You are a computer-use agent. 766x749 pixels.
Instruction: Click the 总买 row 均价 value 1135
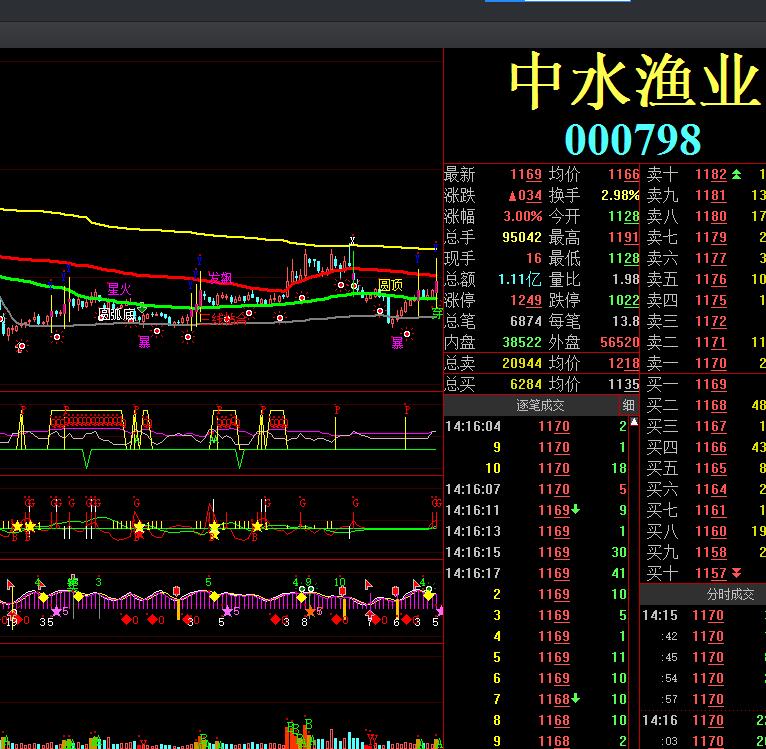coord(623,384)
